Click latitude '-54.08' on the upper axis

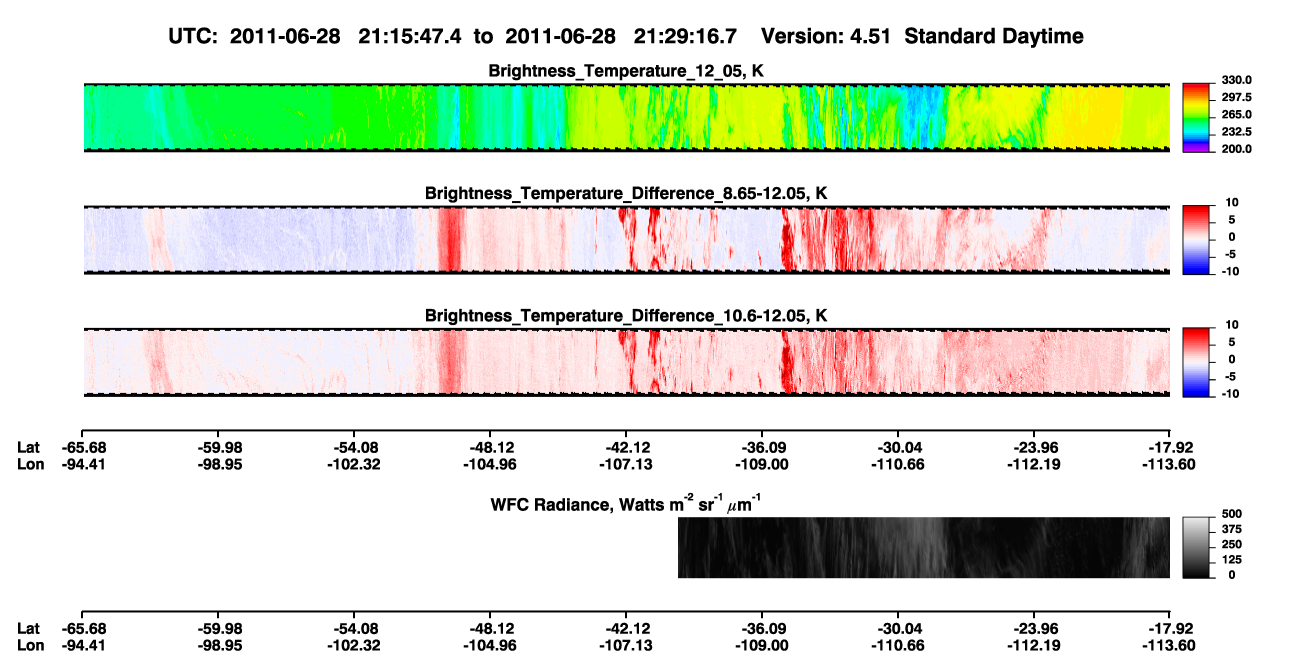(x=354, y=447)
